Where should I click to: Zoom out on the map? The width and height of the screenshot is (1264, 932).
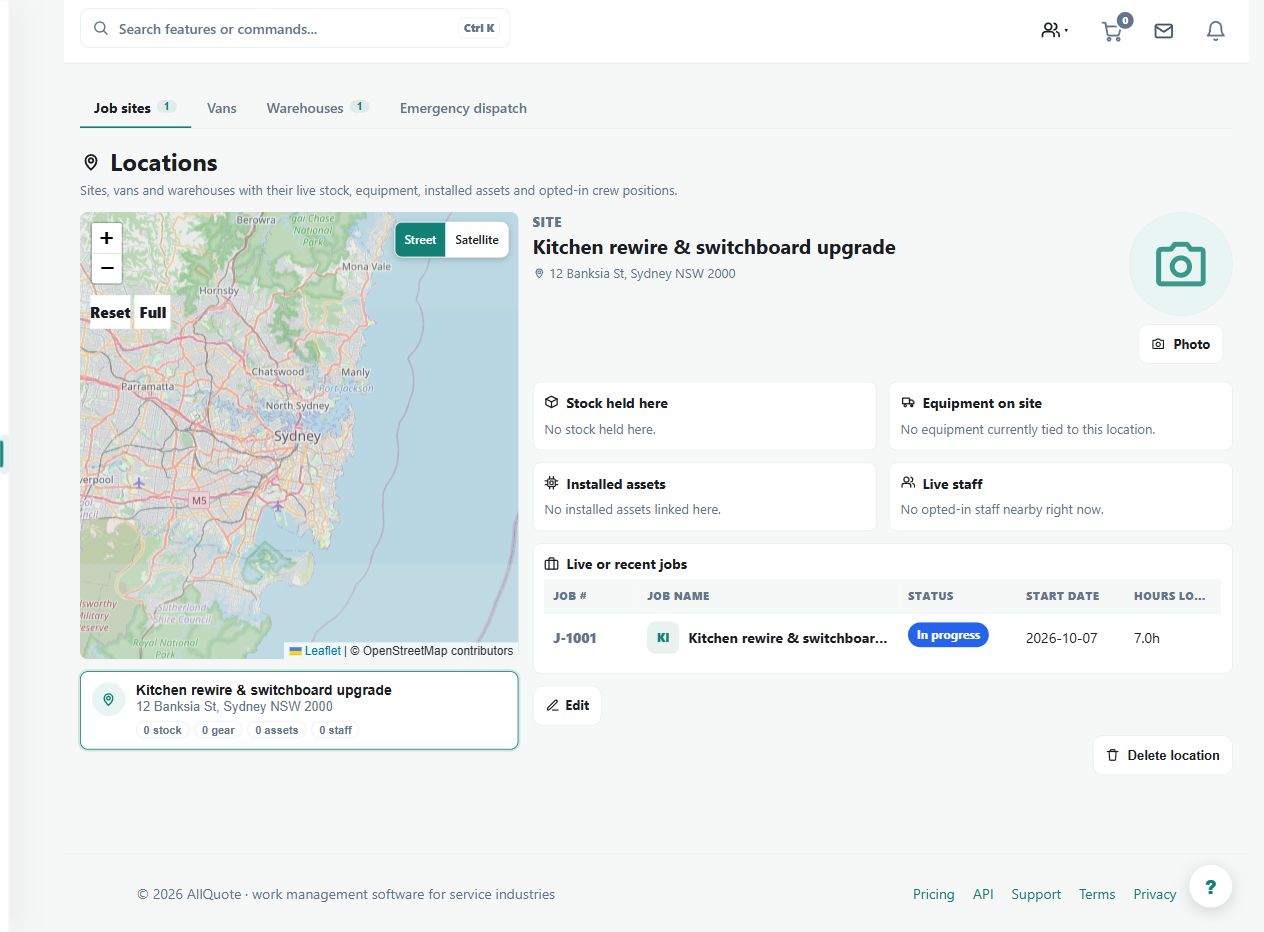point(107,269)
